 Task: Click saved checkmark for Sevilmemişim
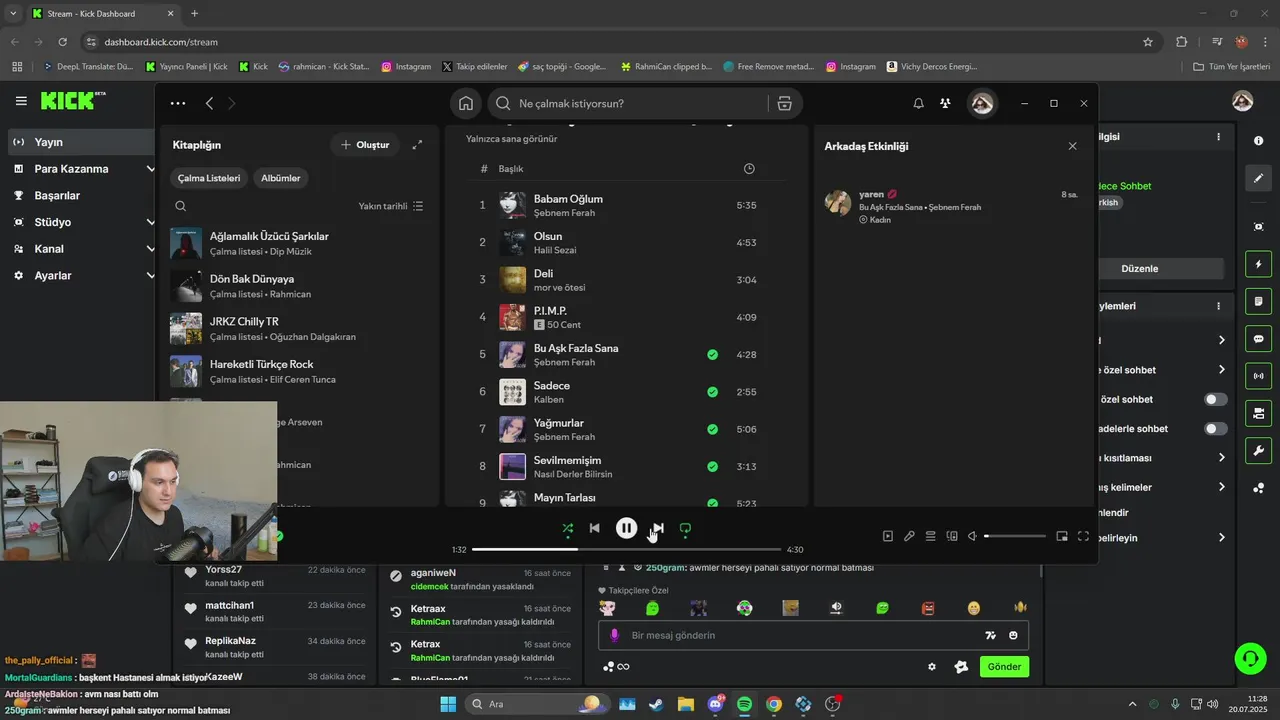click(712, 466)
